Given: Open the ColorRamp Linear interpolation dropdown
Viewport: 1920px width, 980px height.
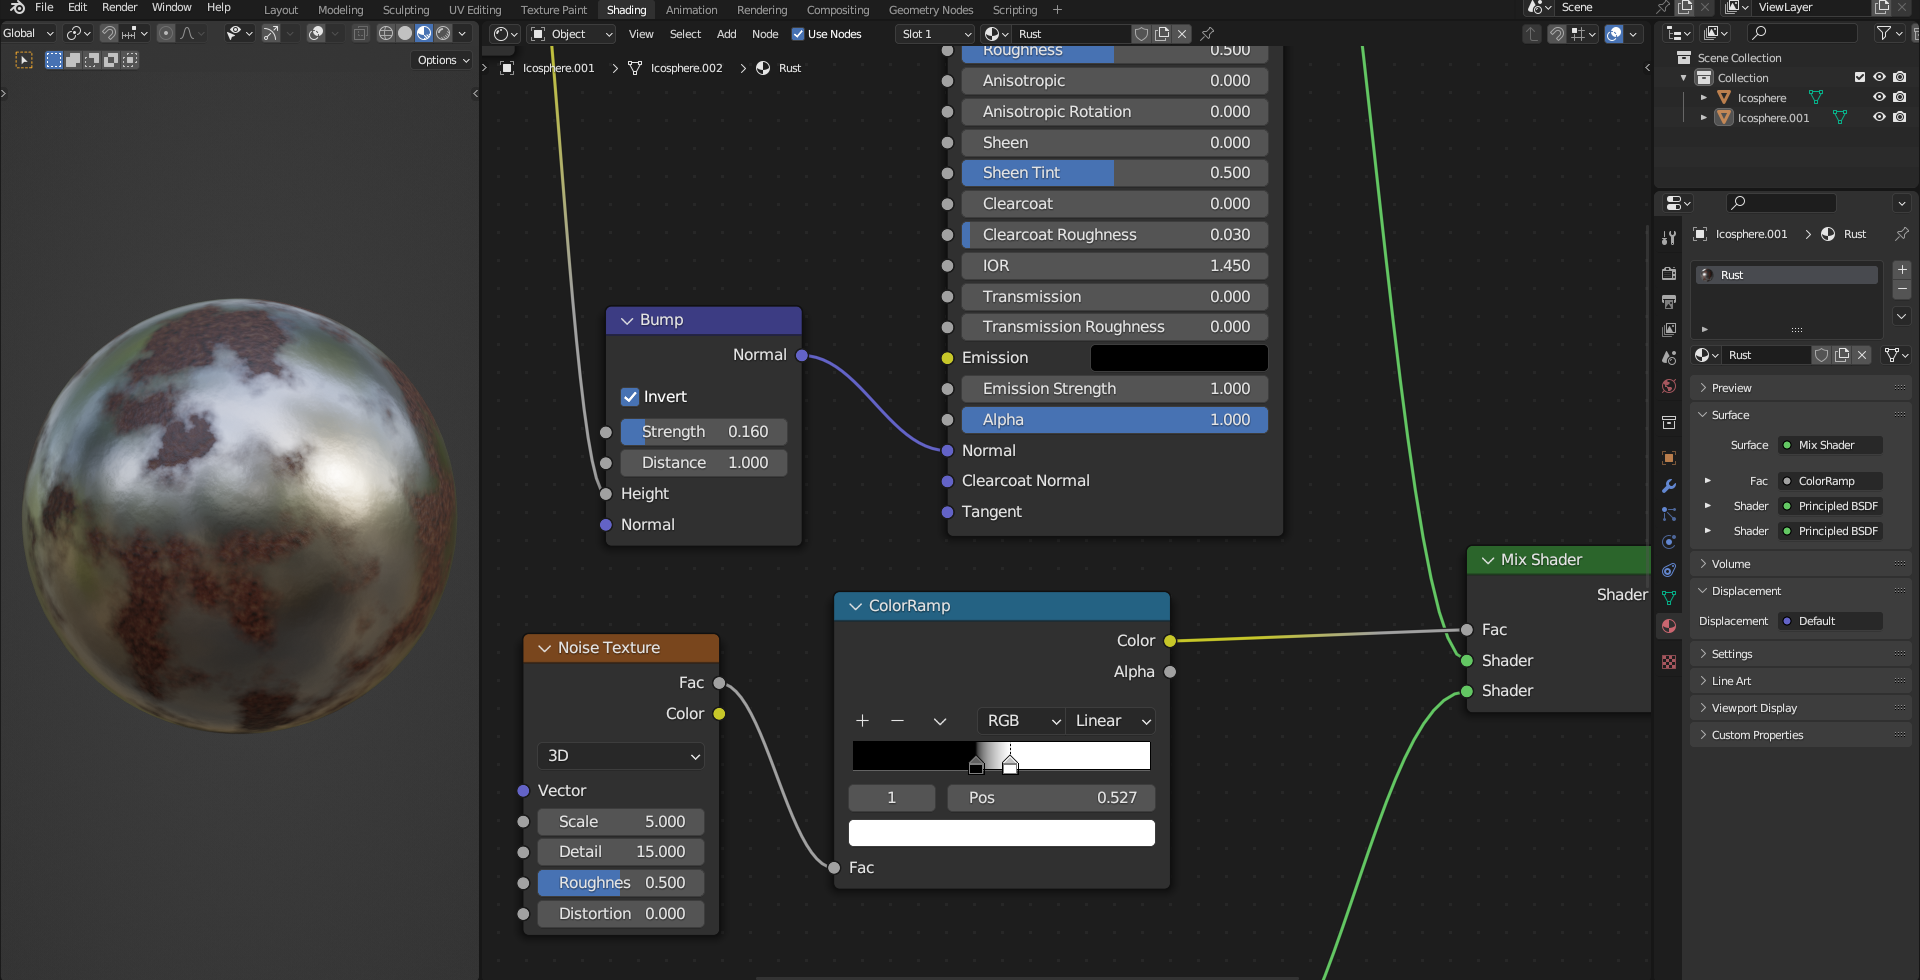Looking at the screenshot, I should pos(1112,721).
